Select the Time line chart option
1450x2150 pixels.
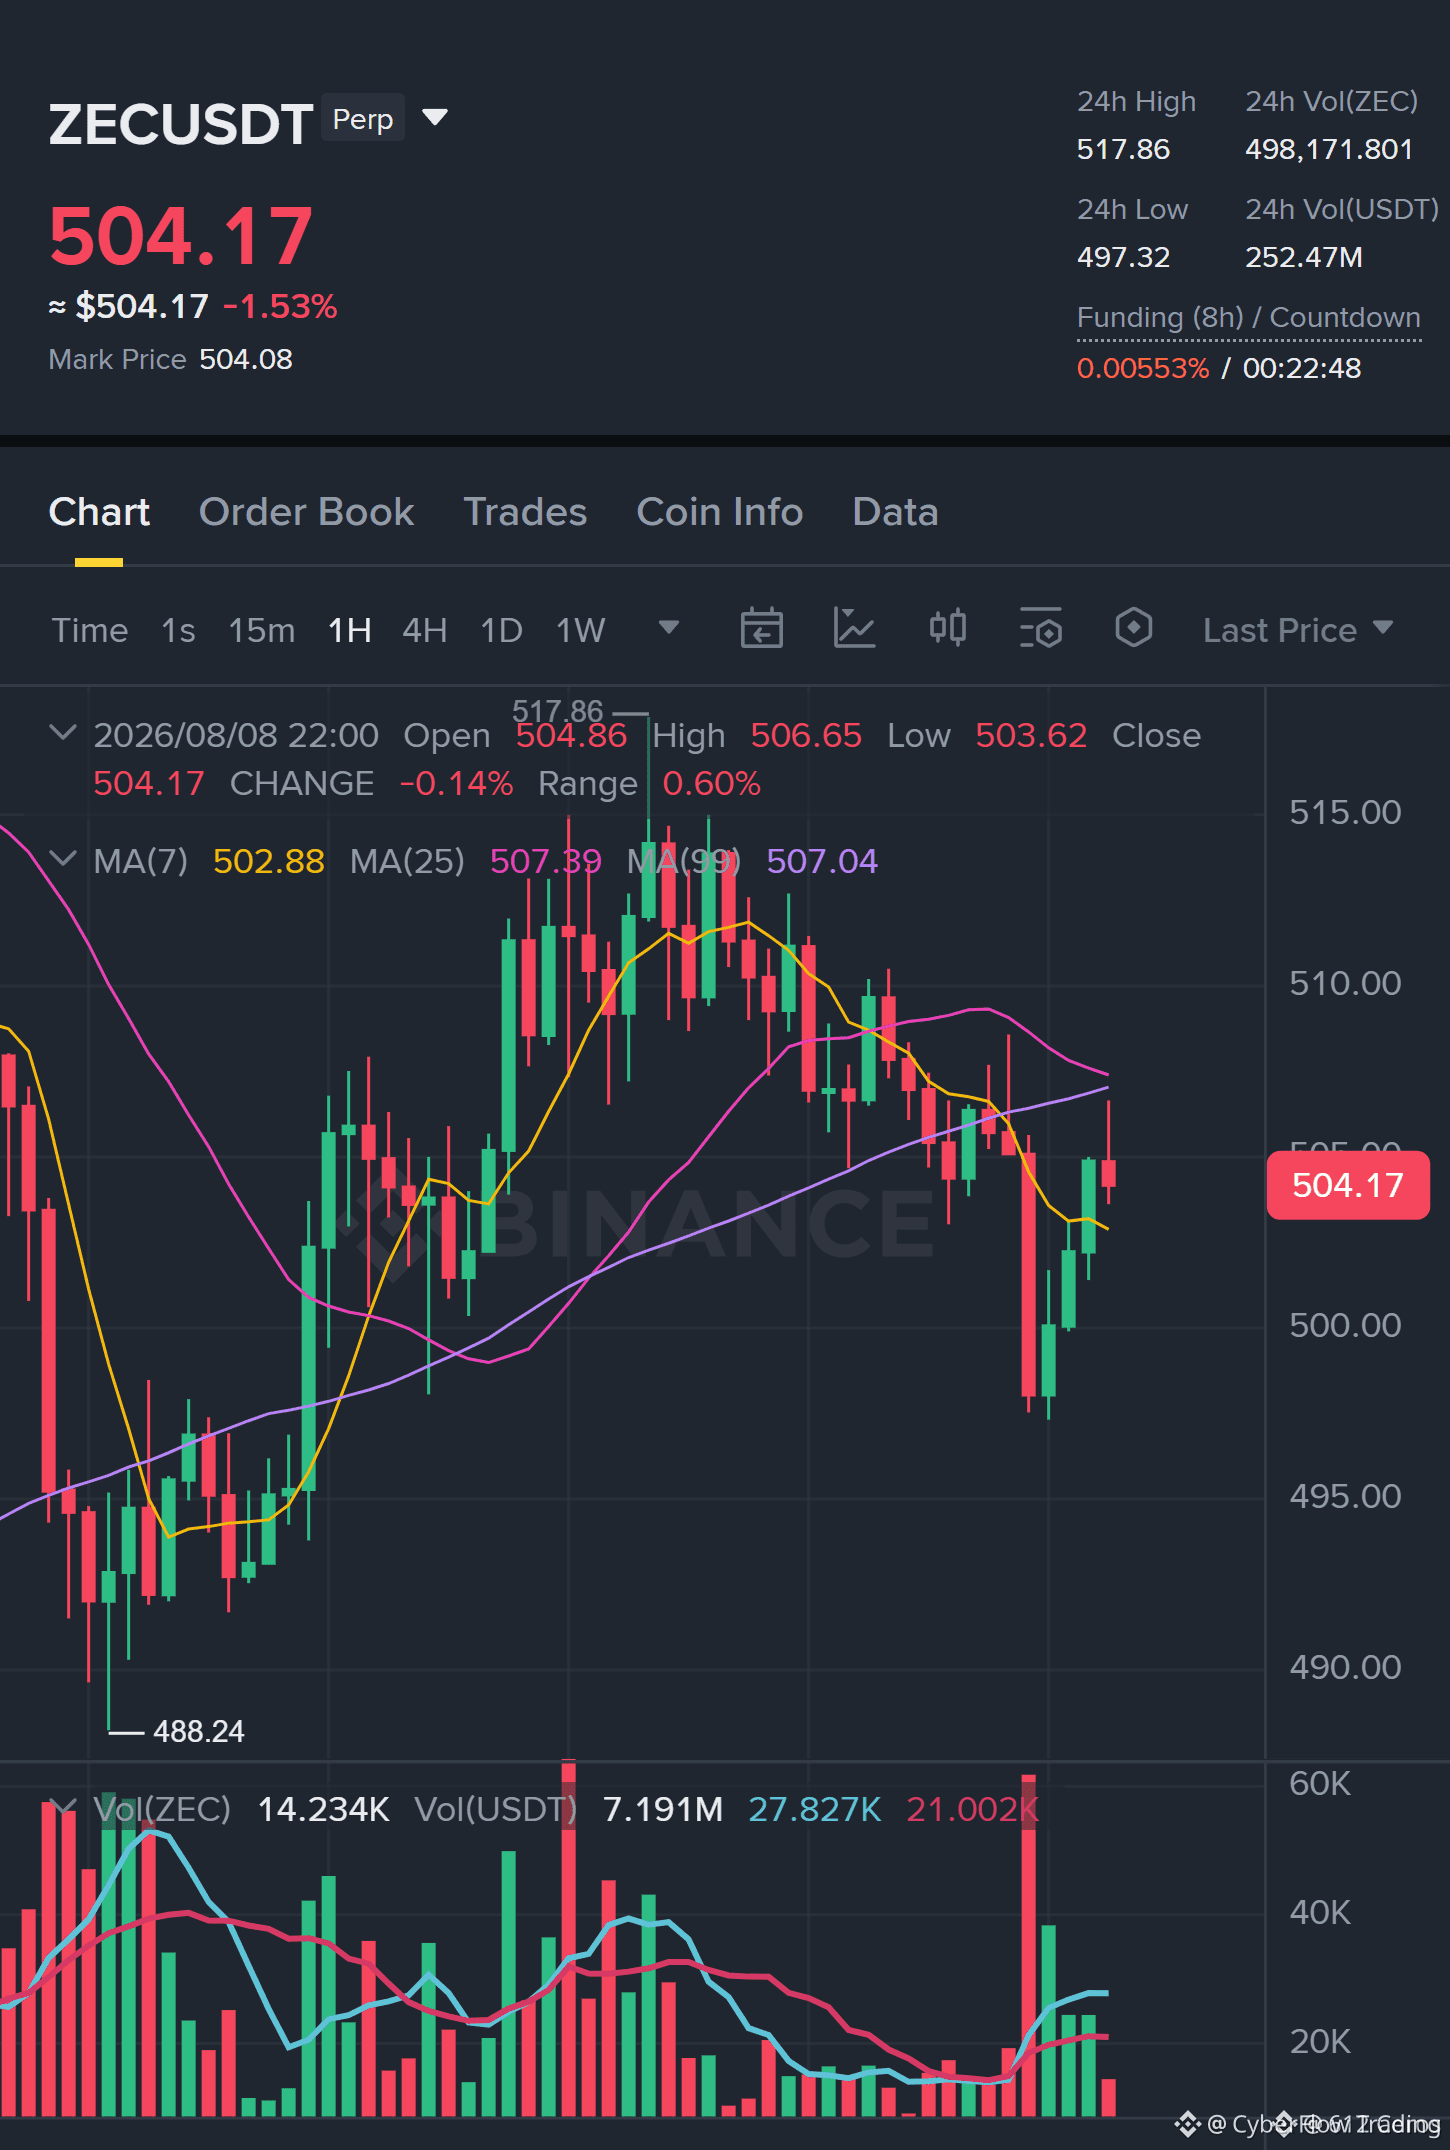point(90,630)
